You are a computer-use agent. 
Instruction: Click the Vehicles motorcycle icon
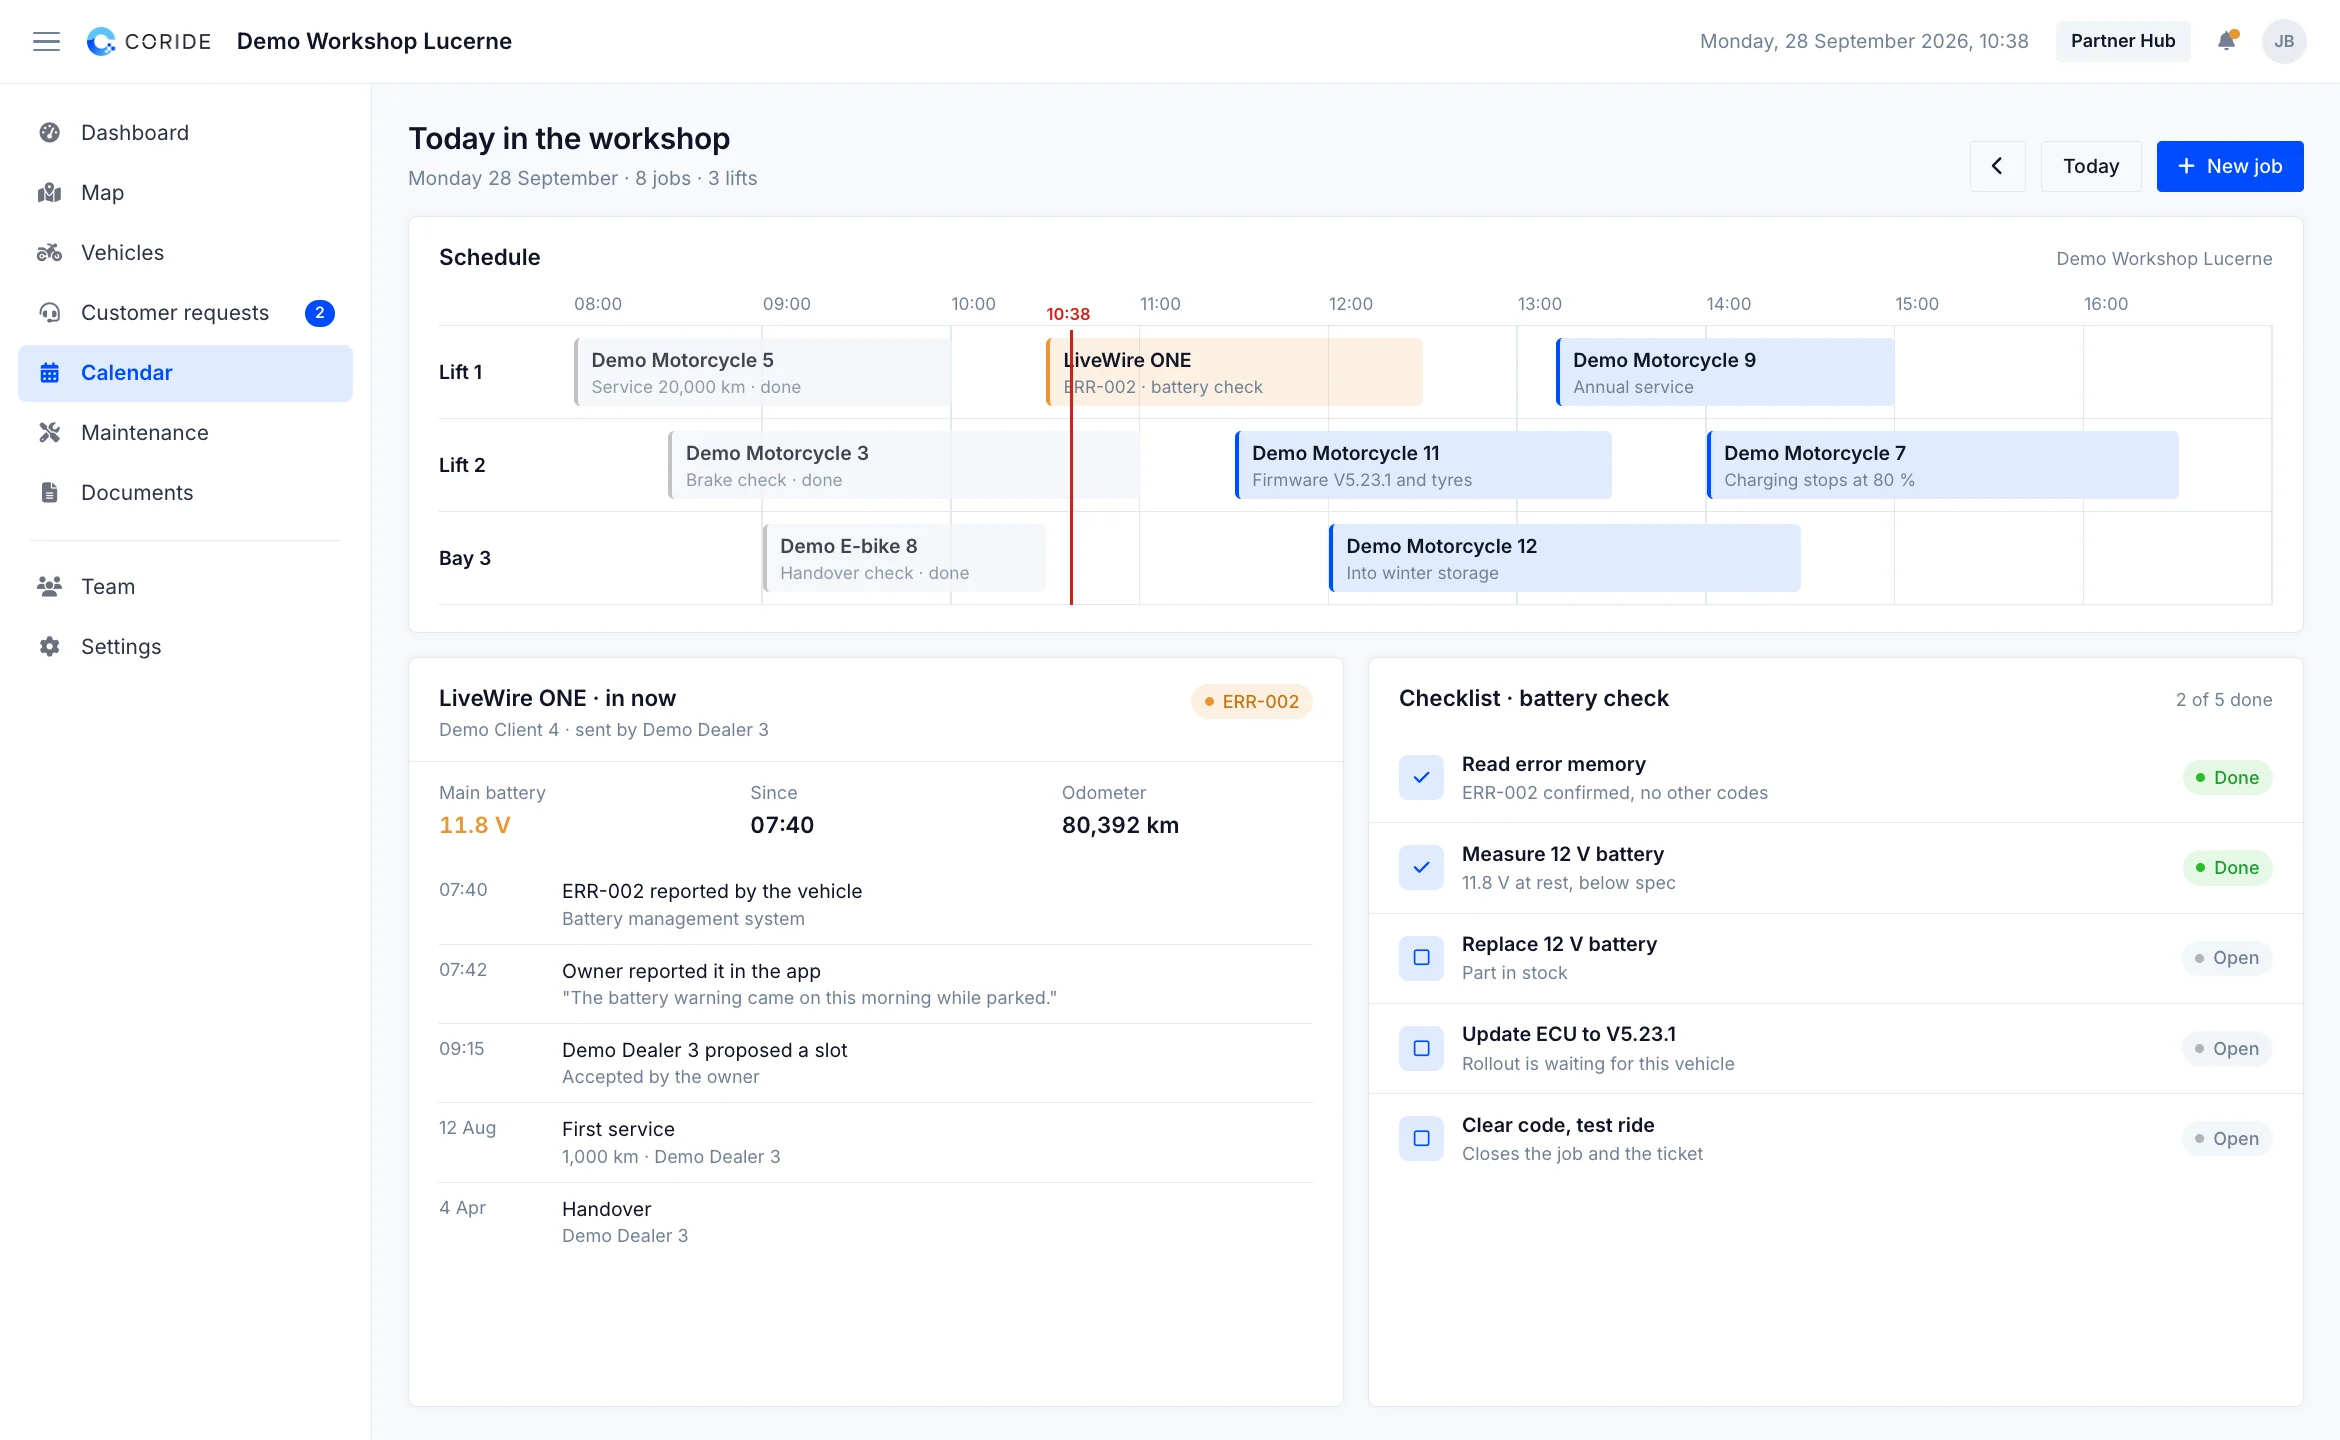pos(50,253)
